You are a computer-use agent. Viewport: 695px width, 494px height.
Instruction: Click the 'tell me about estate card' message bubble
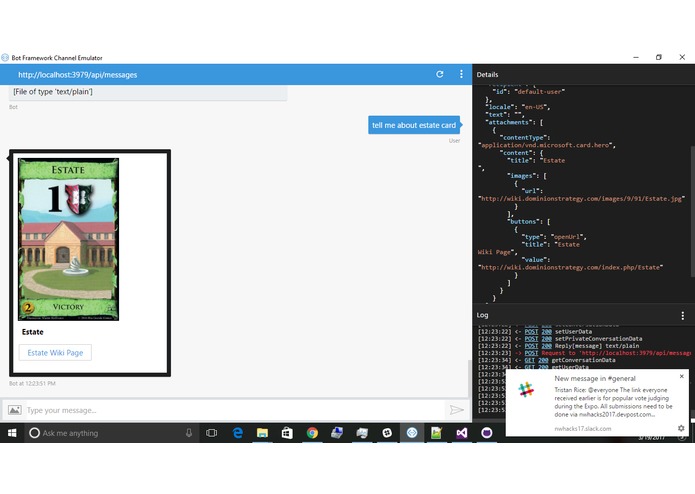pyautogui.click(x=414, y=125)
